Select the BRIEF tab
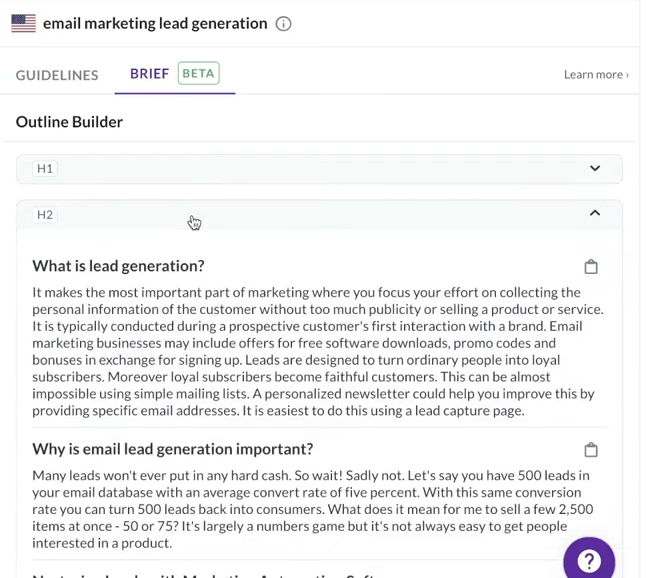This screenshot has width=646, height=578. click(150, 74)
